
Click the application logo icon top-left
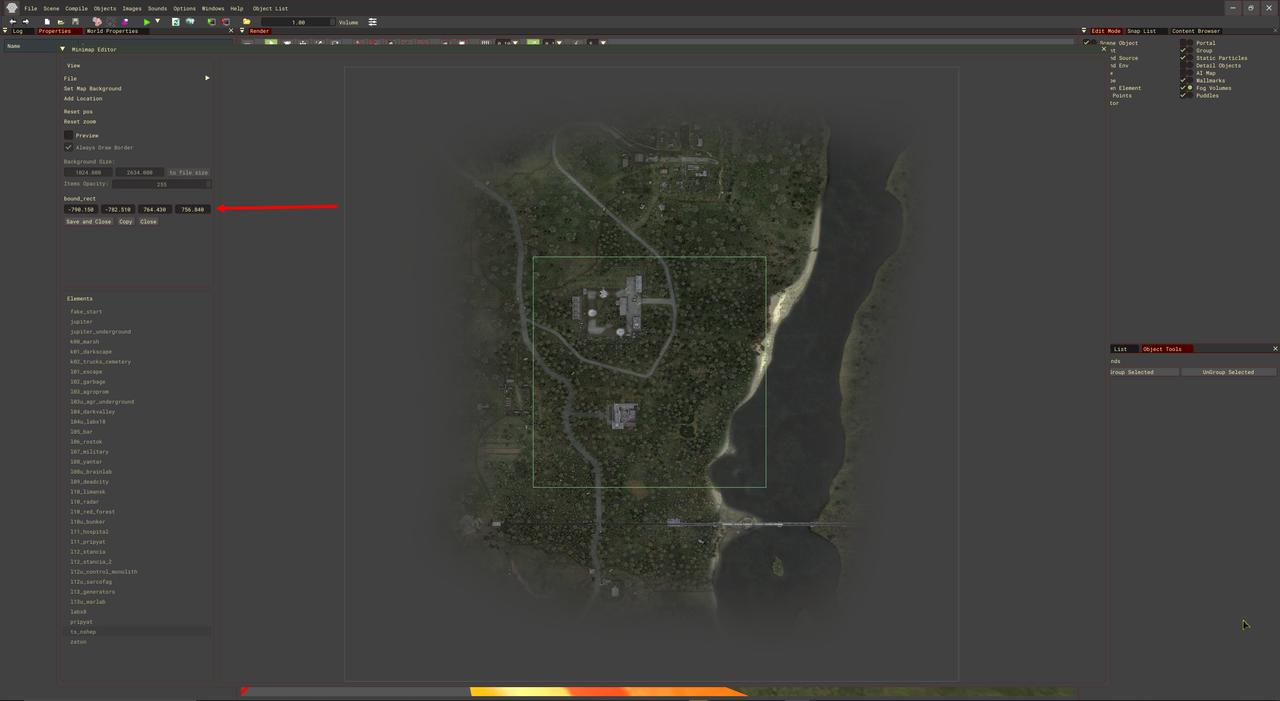point(11,7)
